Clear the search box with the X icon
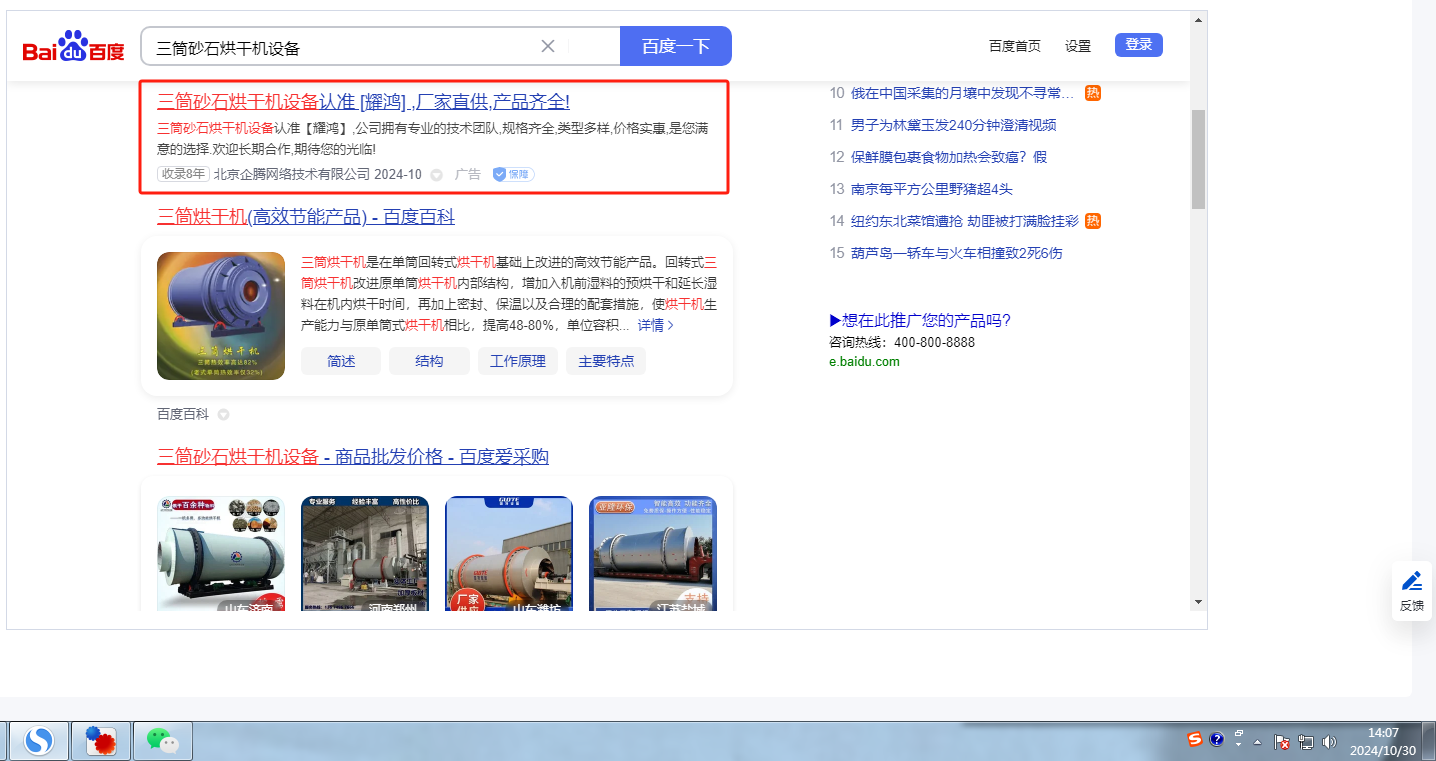Image resolution: width=1436 pixels, height=761 pixels. 548,46
